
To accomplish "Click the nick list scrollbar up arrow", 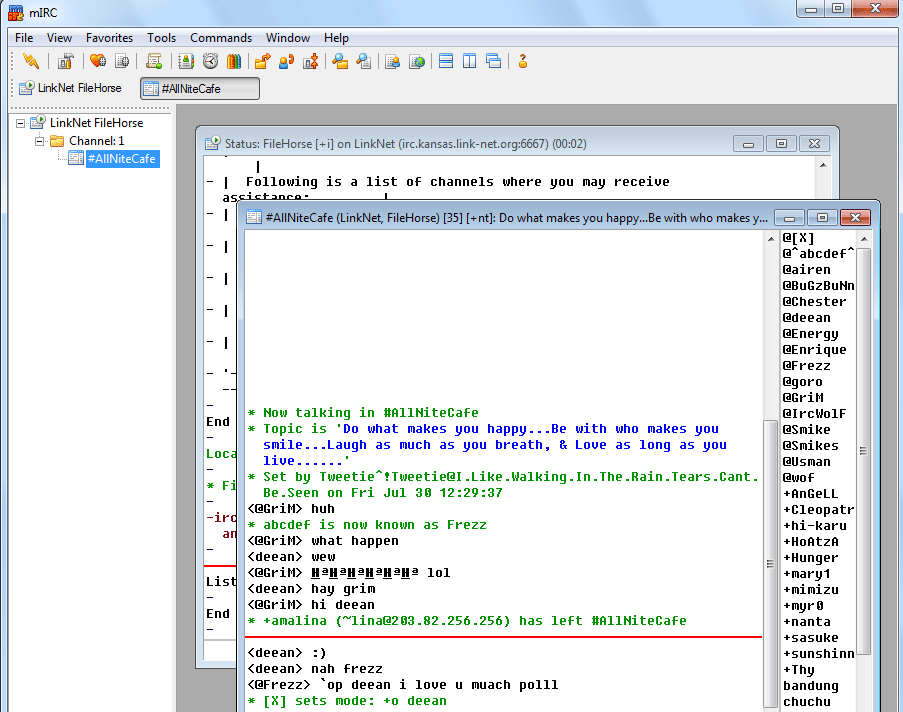I will (863, 238).
